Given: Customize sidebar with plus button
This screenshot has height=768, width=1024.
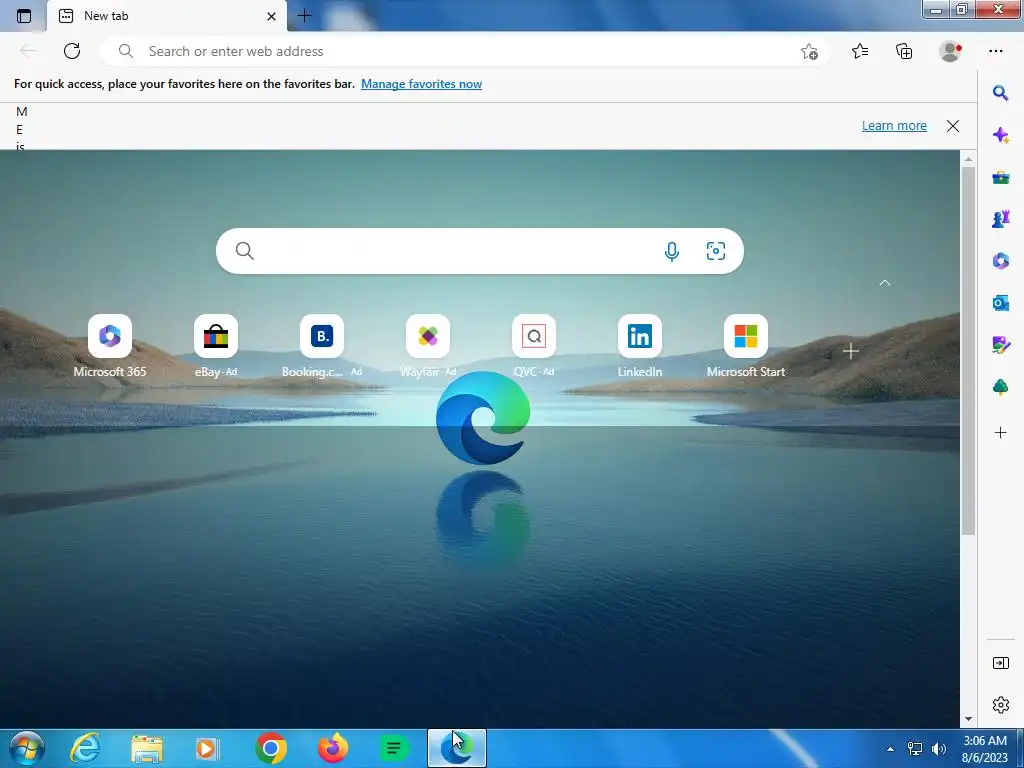Looking at the screenshot, I should coord(1000,432).
